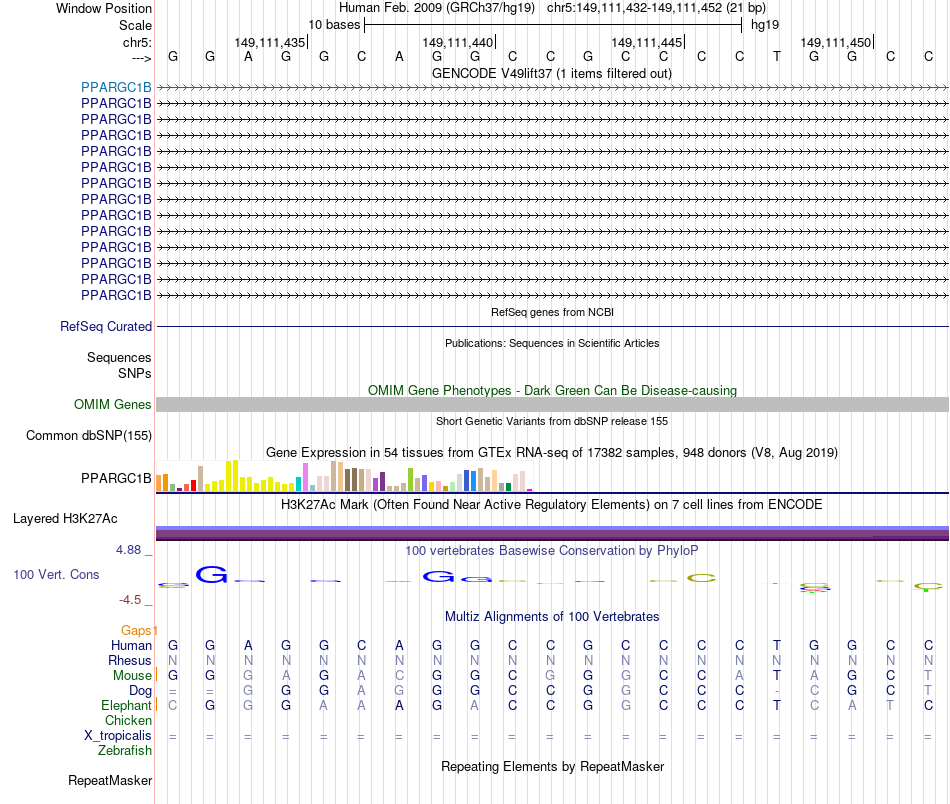950x804 pixels.
Task: Open the 100 vertebrates PhyloP conservation title
Action: [551, 550]
